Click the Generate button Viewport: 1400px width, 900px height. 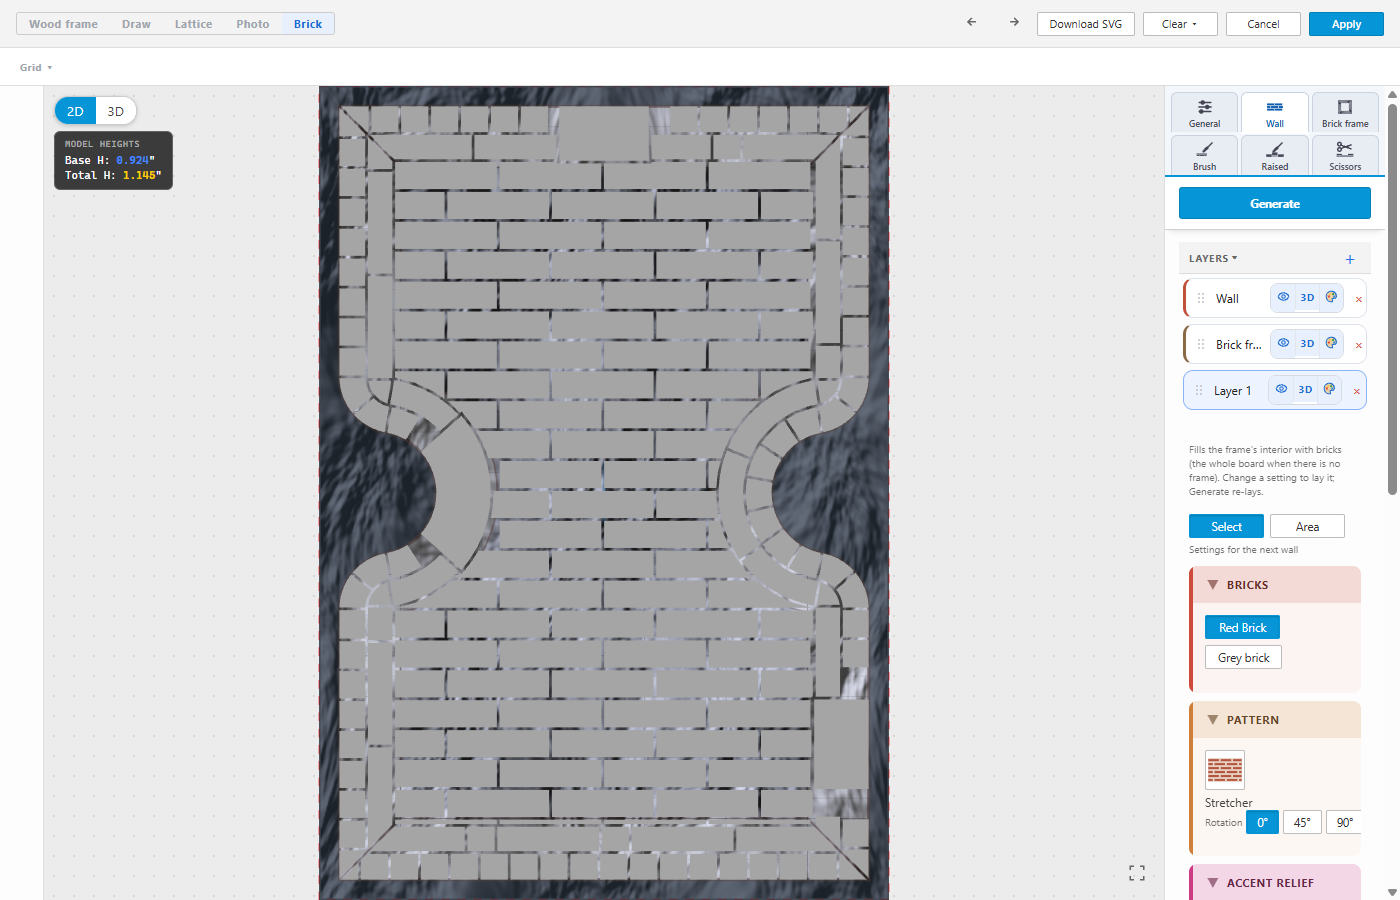click(x=1275, y=203)
